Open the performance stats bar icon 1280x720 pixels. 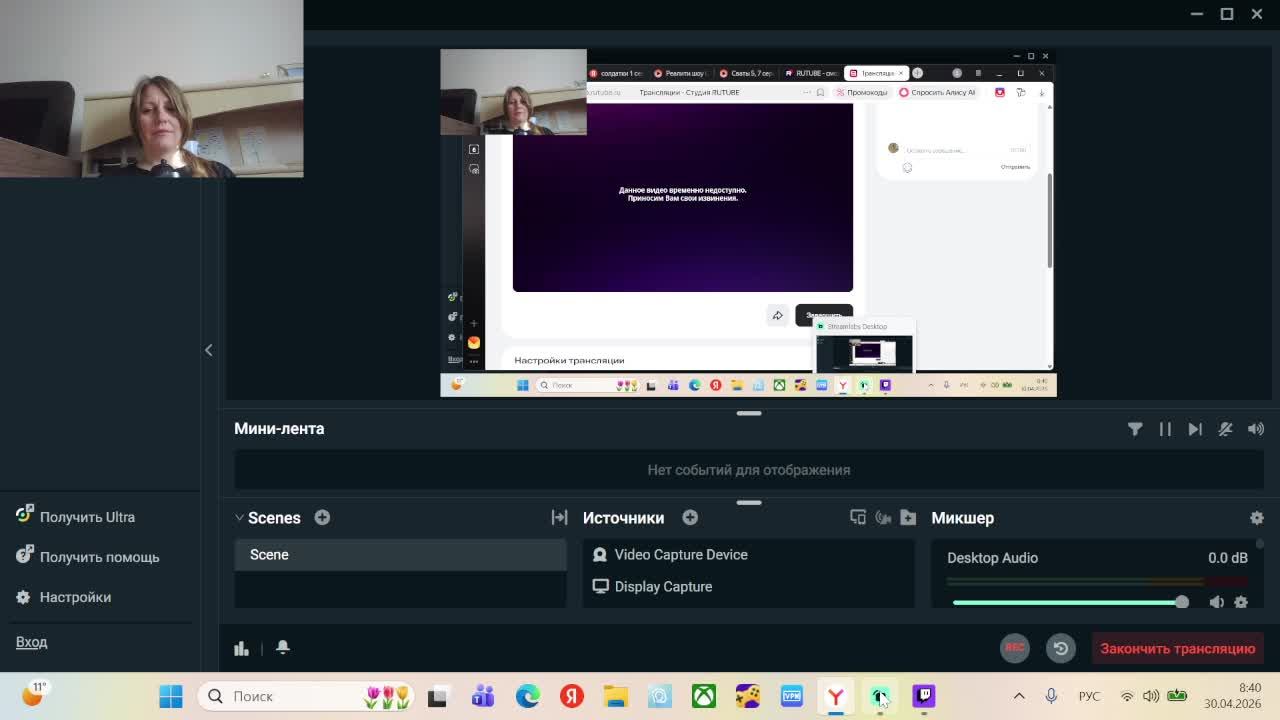click(241, 648)
